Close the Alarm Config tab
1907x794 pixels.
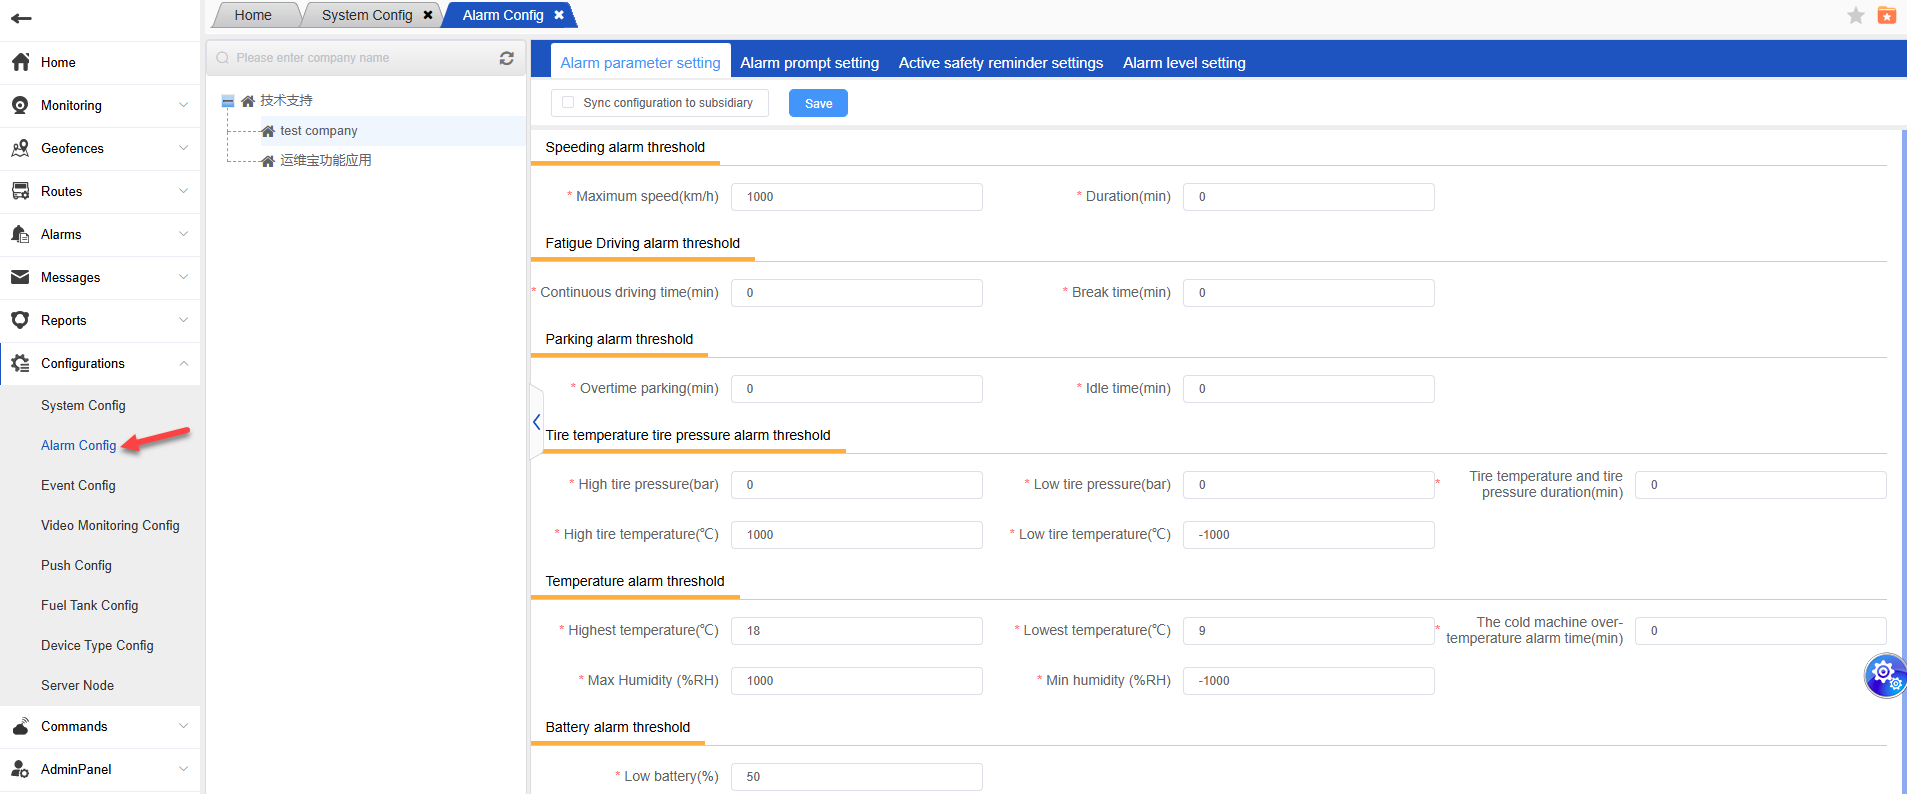pos(559,15)
